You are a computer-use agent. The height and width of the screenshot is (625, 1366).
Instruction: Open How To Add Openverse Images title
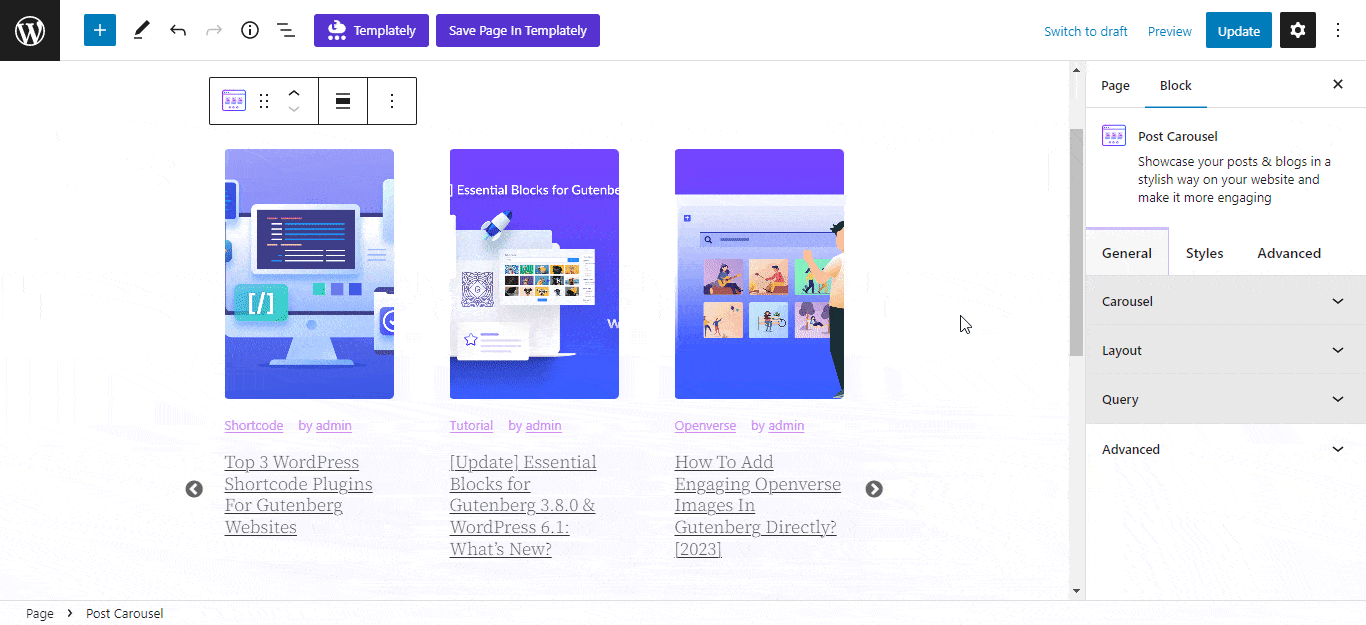(758, 505)
